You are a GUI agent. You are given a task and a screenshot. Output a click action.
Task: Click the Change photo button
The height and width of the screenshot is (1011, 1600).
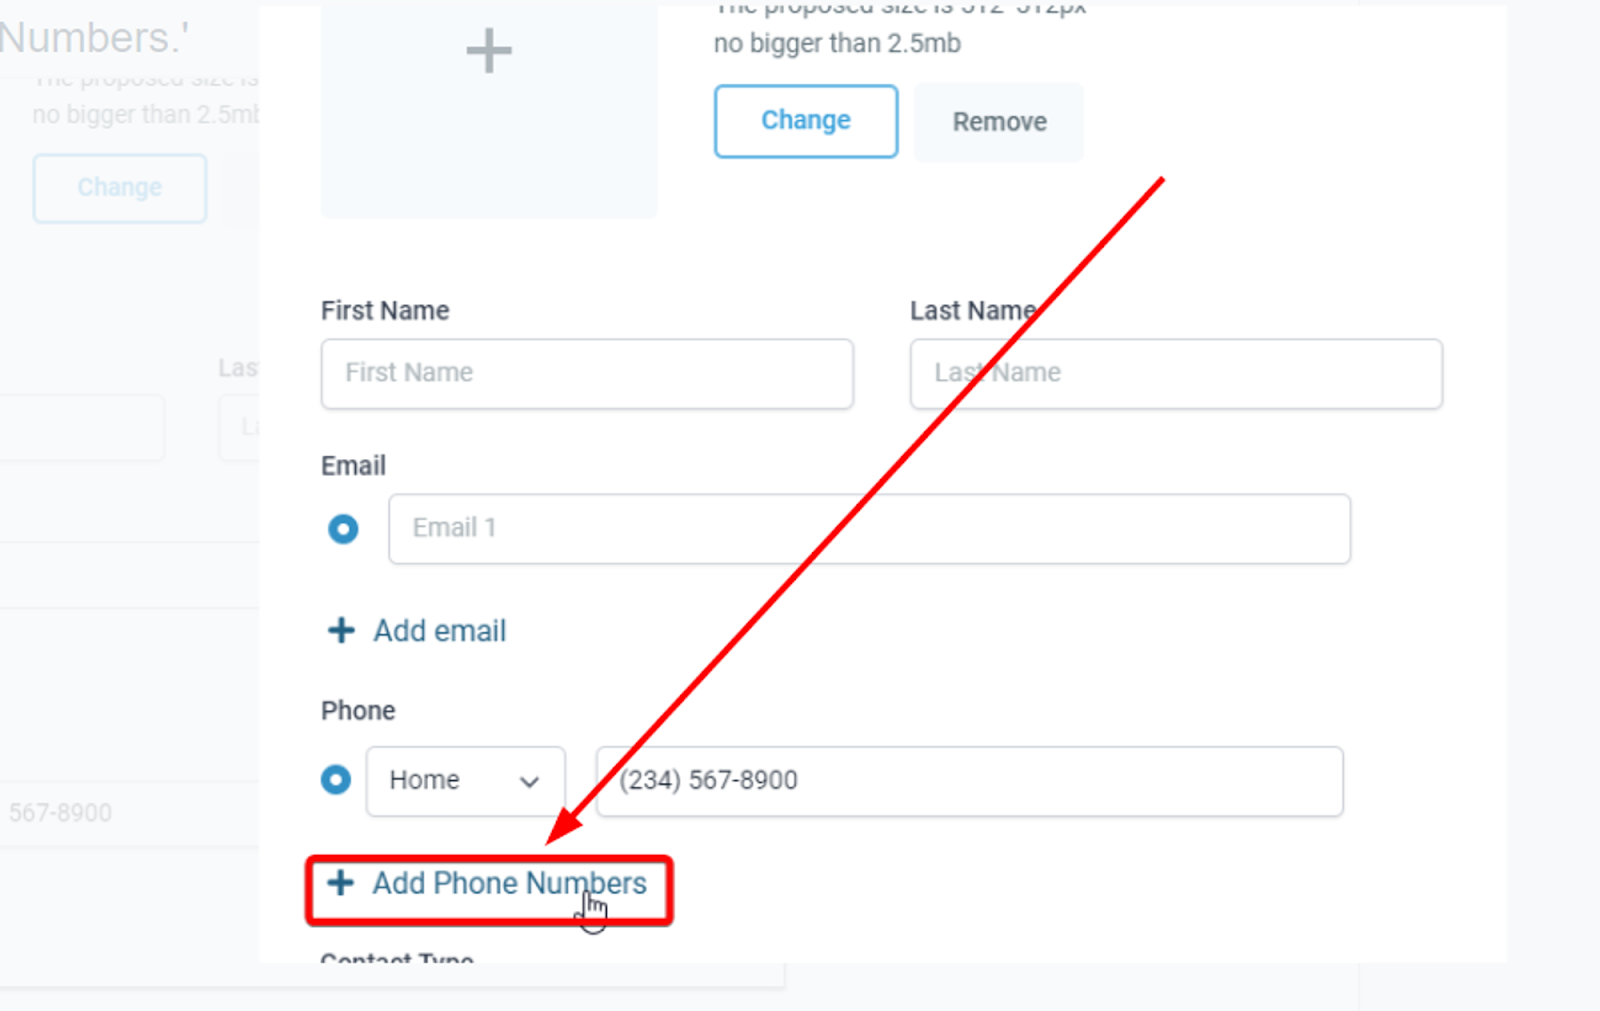[x=806, y=121]
